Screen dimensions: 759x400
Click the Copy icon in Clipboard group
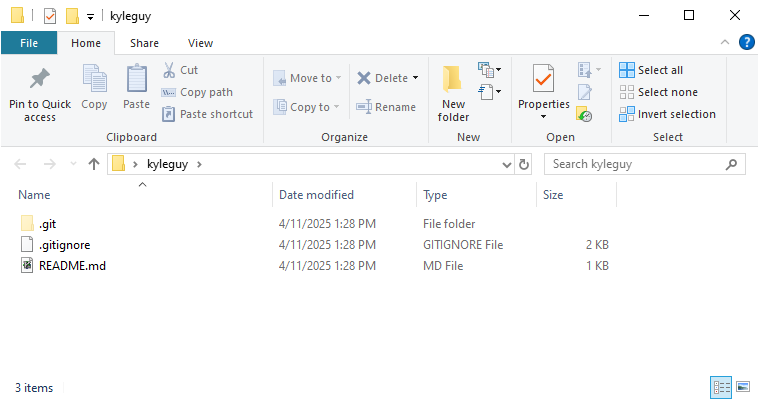(x=94, y=80)
